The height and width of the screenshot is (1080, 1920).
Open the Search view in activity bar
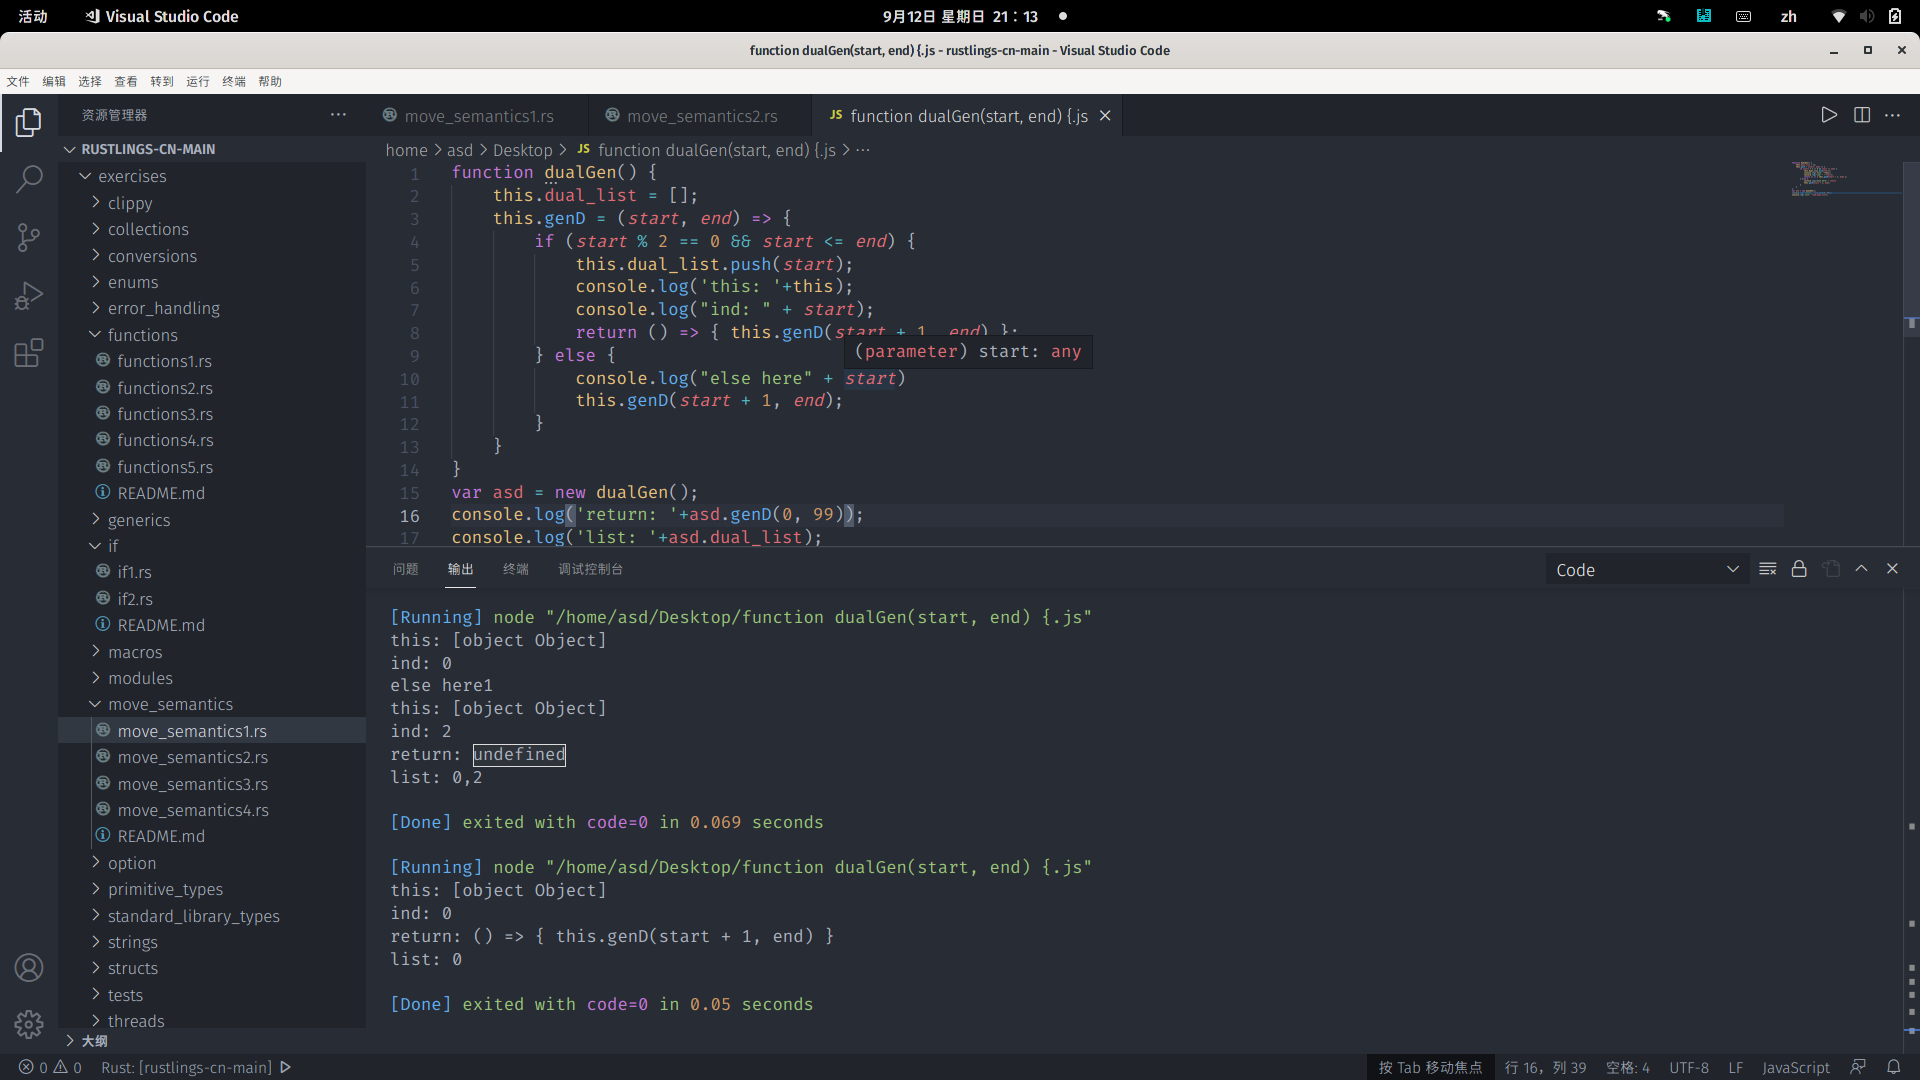[29, 180]
